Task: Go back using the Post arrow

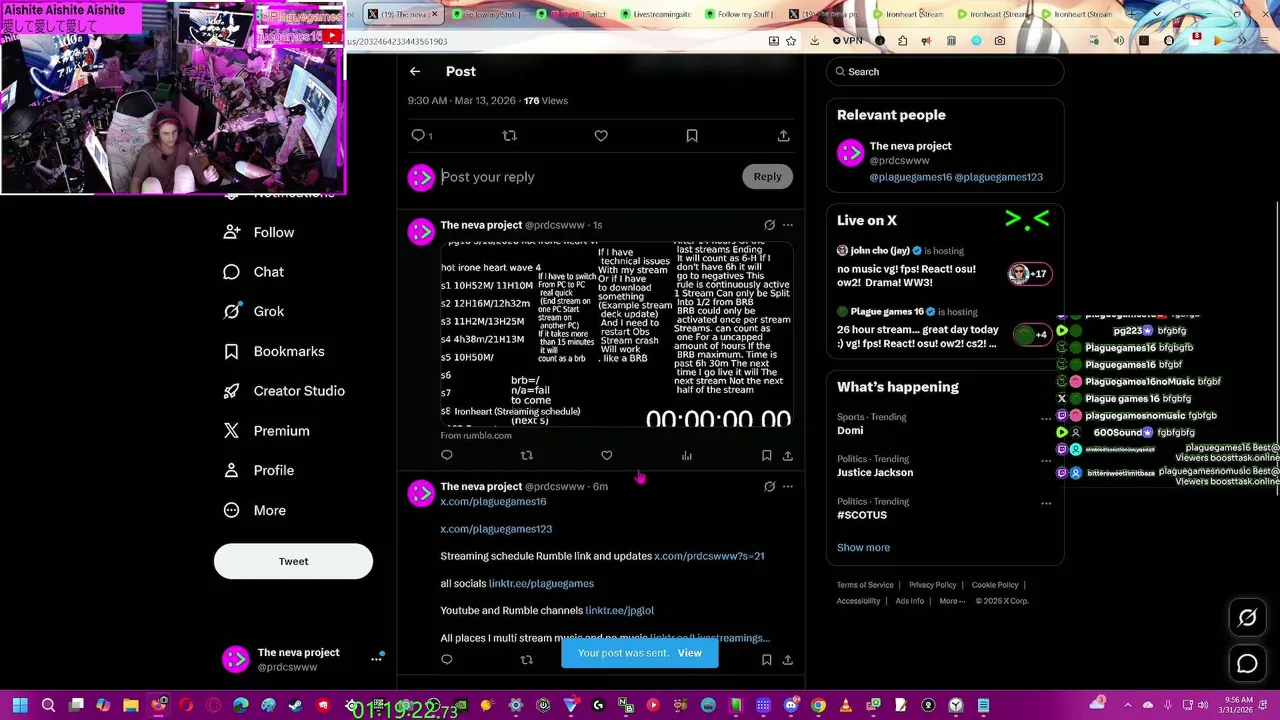Action: click(x=415, y=71)
